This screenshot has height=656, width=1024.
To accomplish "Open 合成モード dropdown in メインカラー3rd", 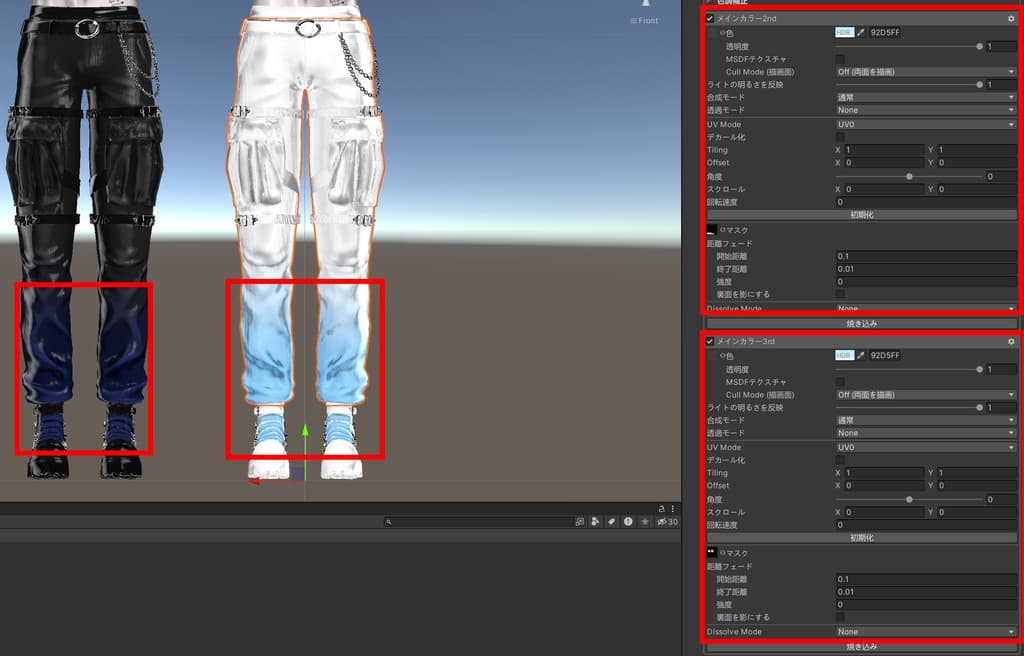I will pyautogui.click(x=926, y=420).
